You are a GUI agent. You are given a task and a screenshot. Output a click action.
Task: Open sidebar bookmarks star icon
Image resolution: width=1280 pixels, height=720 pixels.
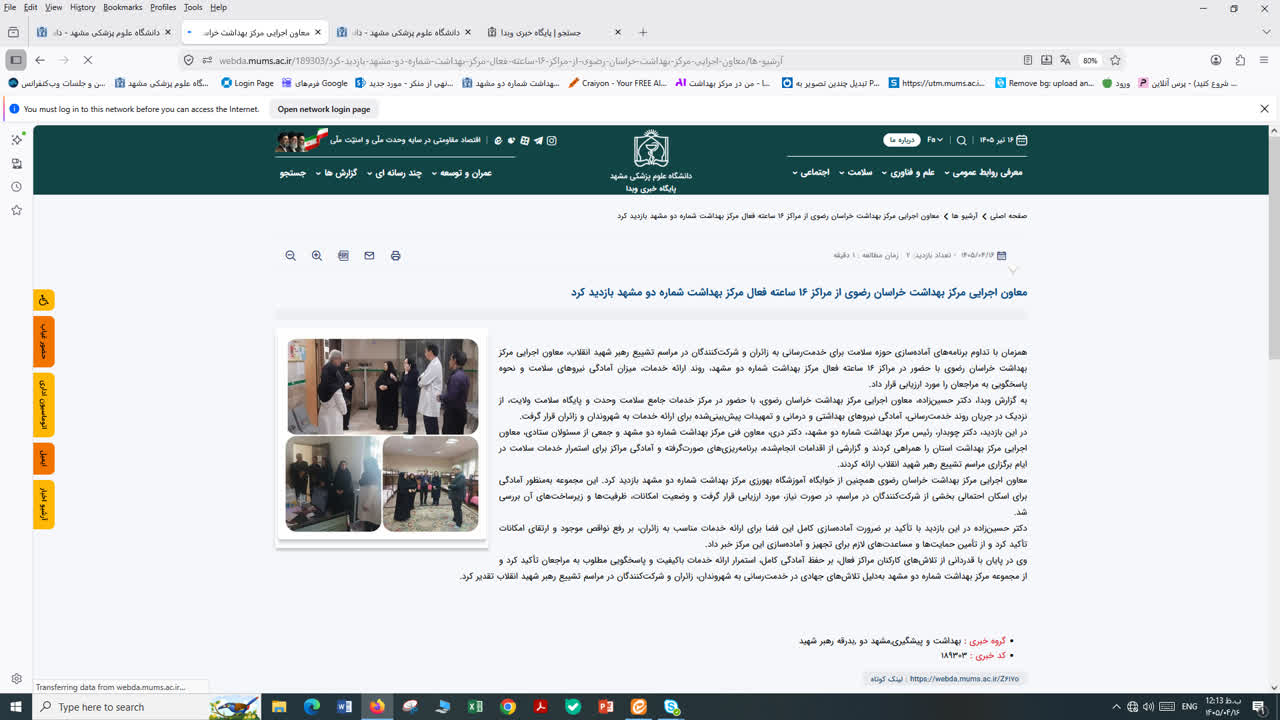tap(16, 210)
